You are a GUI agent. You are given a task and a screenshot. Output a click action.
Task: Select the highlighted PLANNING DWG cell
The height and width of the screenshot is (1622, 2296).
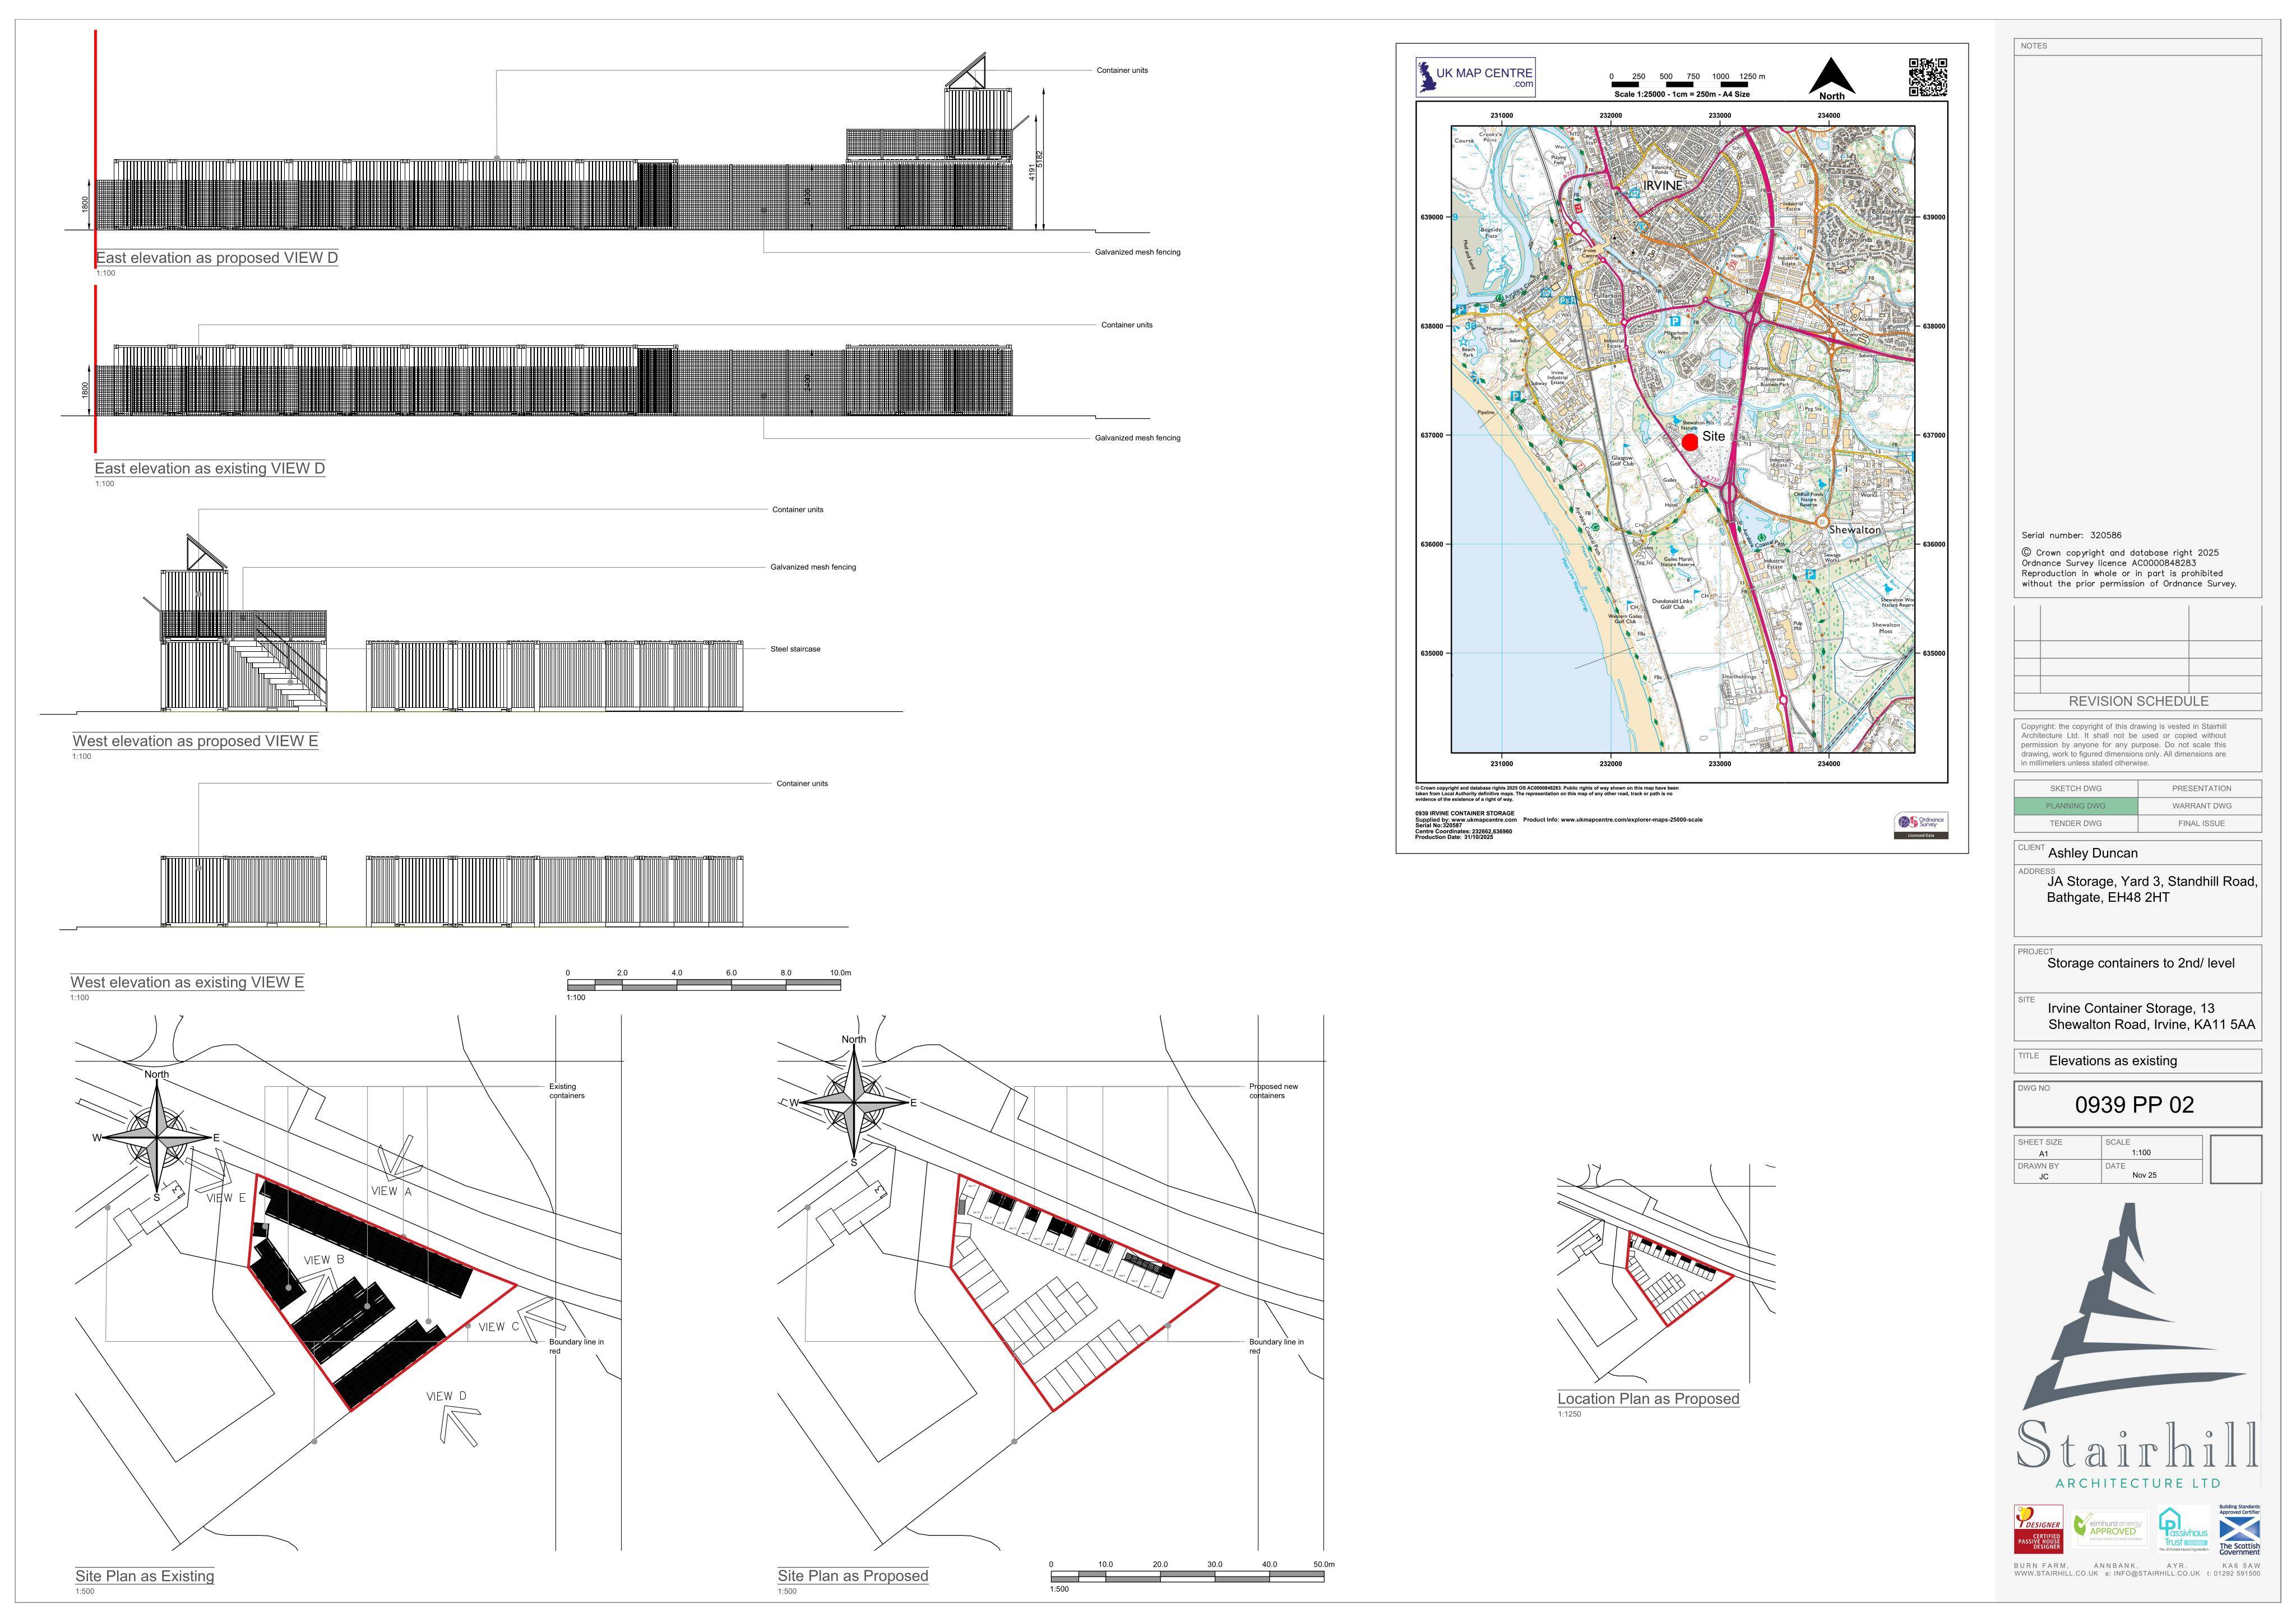point(2075,806)
